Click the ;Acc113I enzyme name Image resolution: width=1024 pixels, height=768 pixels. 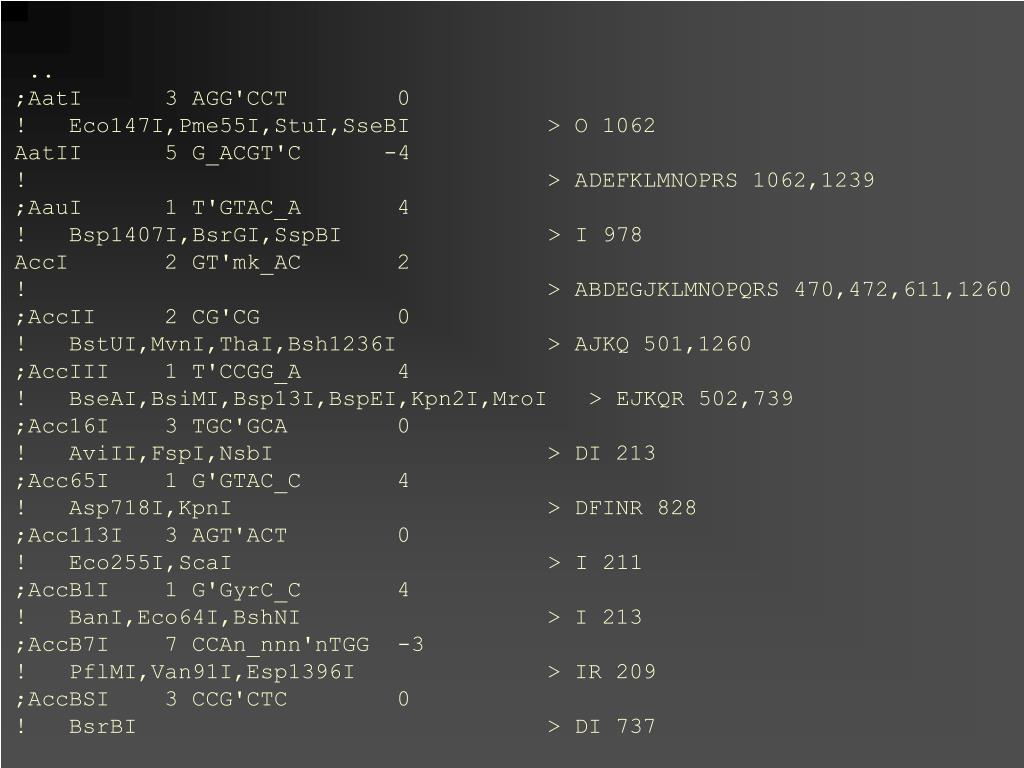pyautogui.click(x=69, y=536)
